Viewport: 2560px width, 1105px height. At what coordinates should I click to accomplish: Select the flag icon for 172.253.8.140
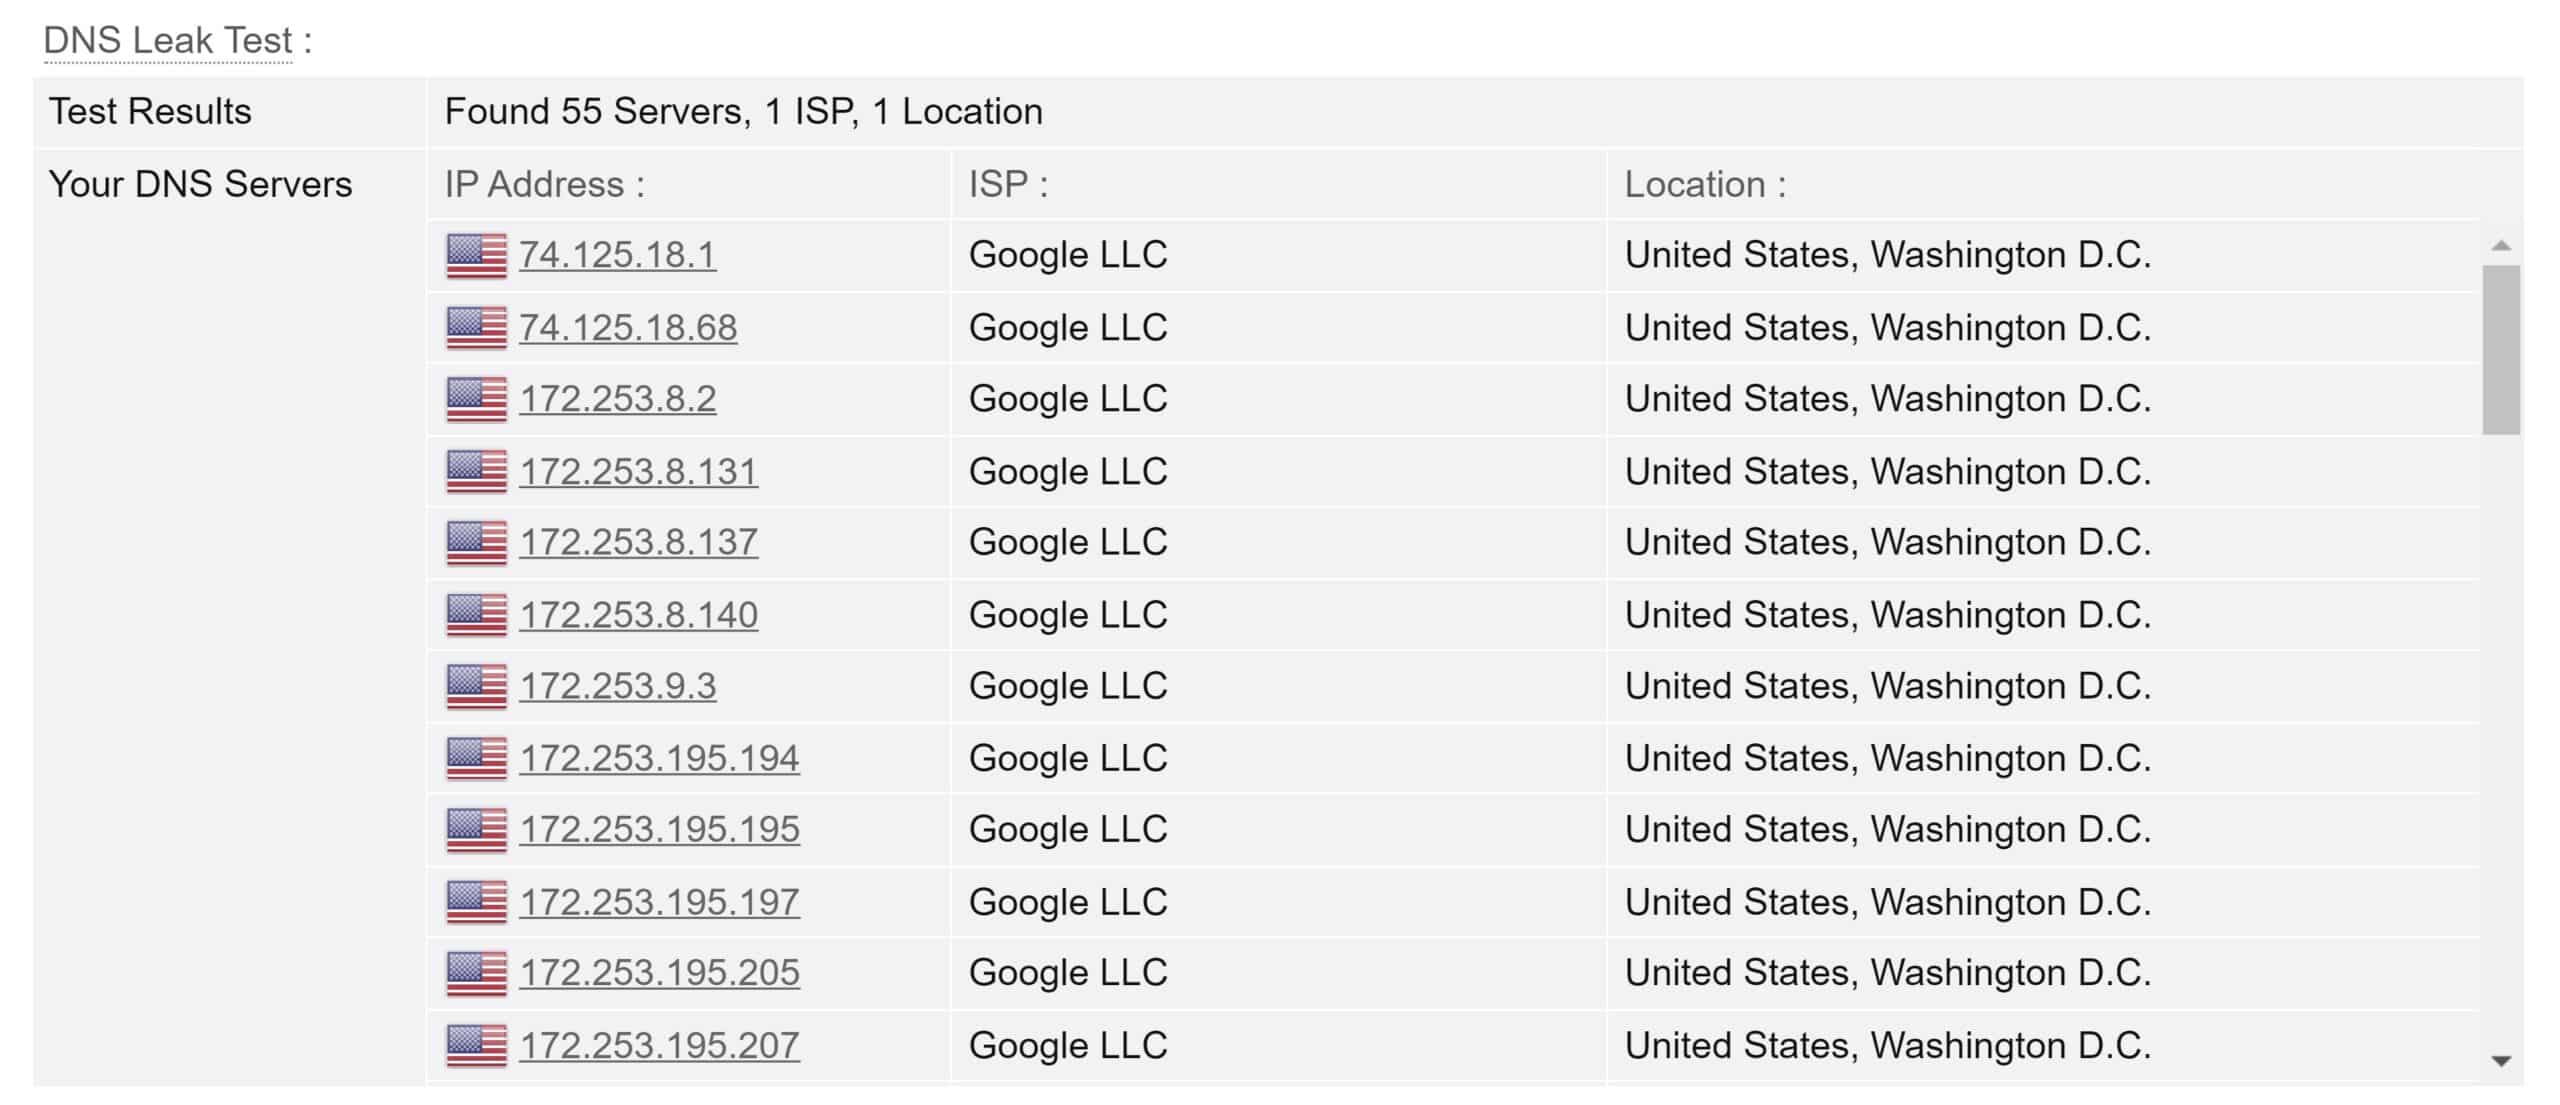pyautogui.click(x=476, y=615)
